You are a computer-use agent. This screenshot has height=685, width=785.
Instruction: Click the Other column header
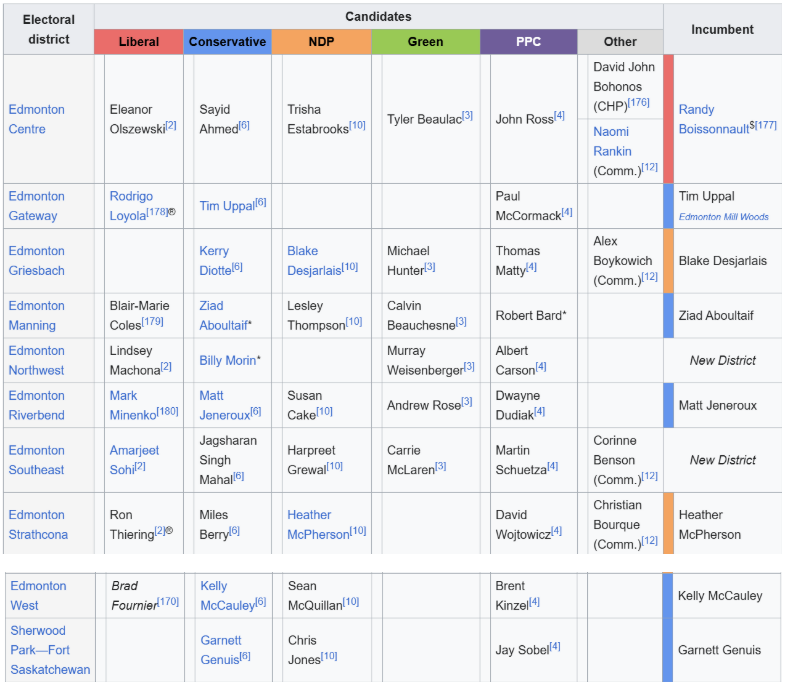620,42
